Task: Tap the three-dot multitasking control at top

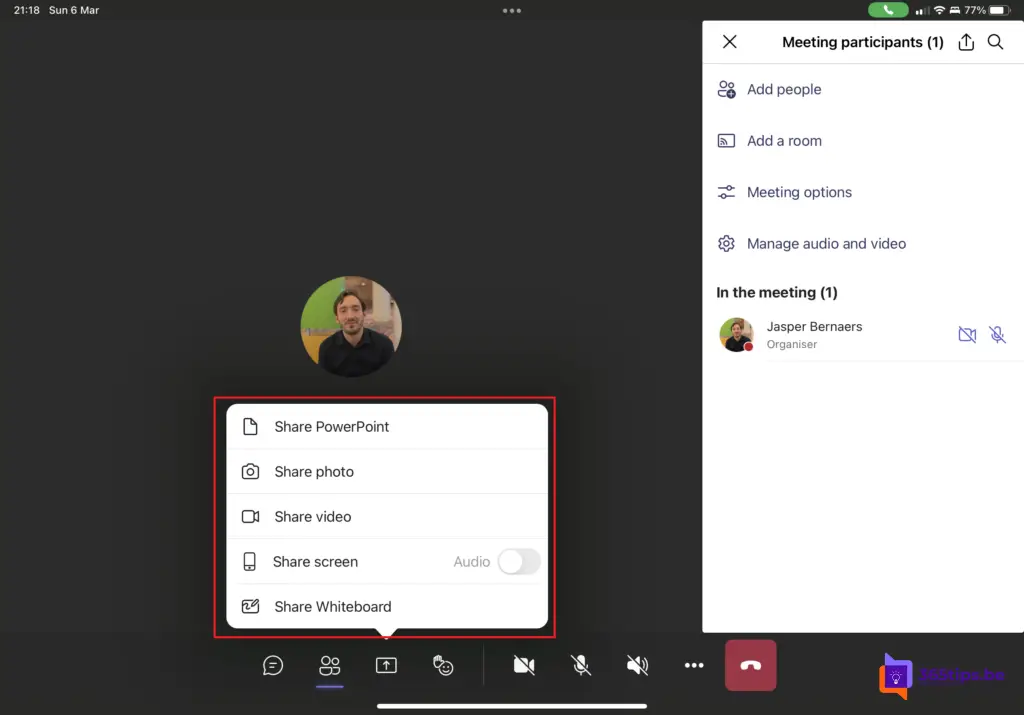Action: coord(512,10)
